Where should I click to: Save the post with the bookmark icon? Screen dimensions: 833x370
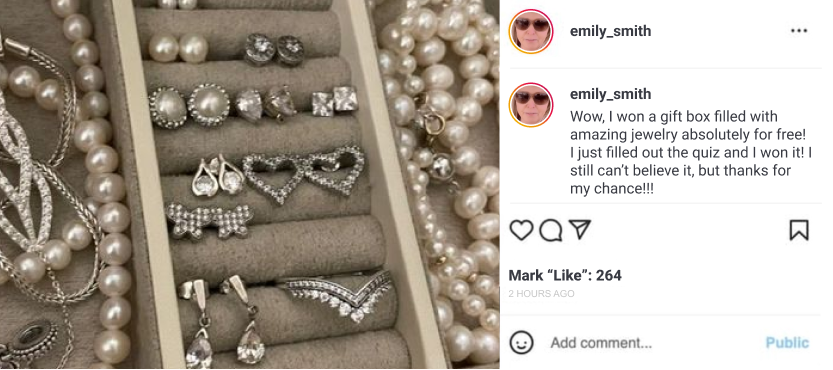(799, 230)
